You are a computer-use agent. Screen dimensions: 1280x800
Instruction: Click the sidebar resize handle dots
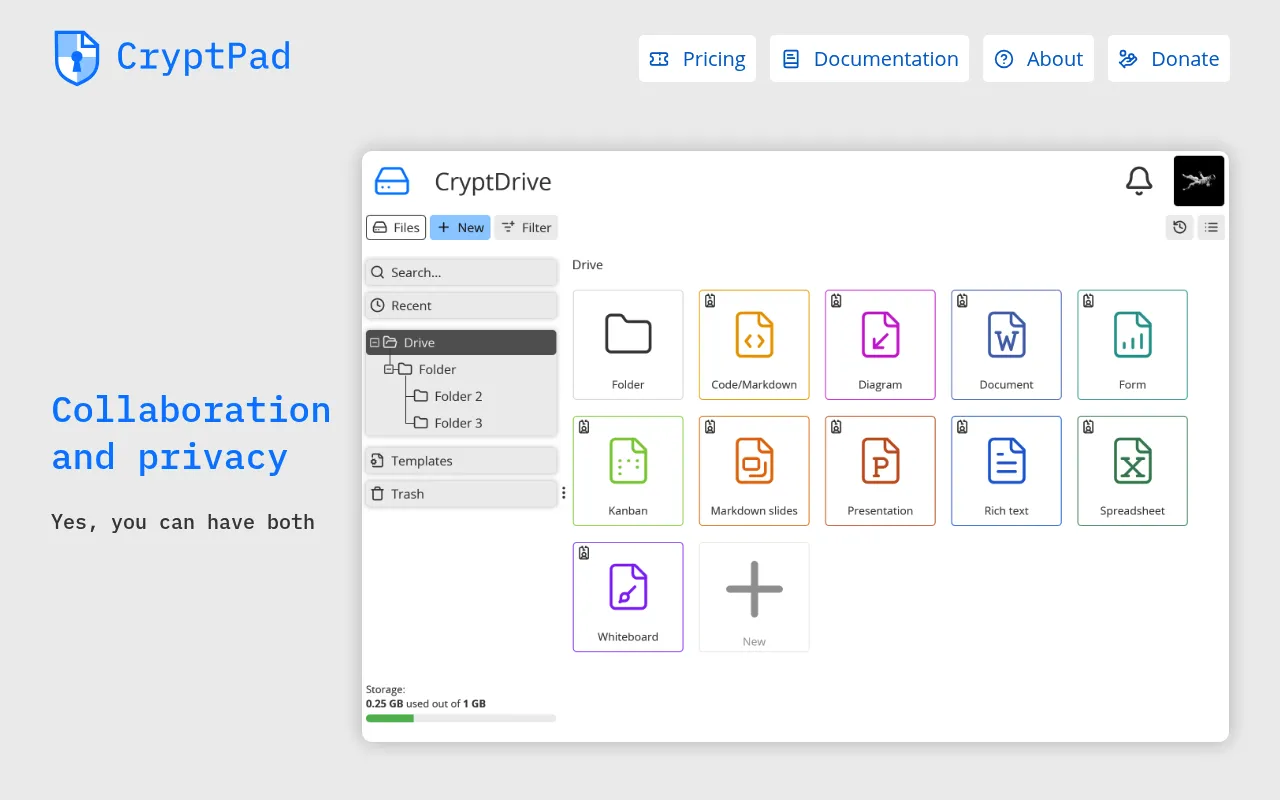coord(563,493)
